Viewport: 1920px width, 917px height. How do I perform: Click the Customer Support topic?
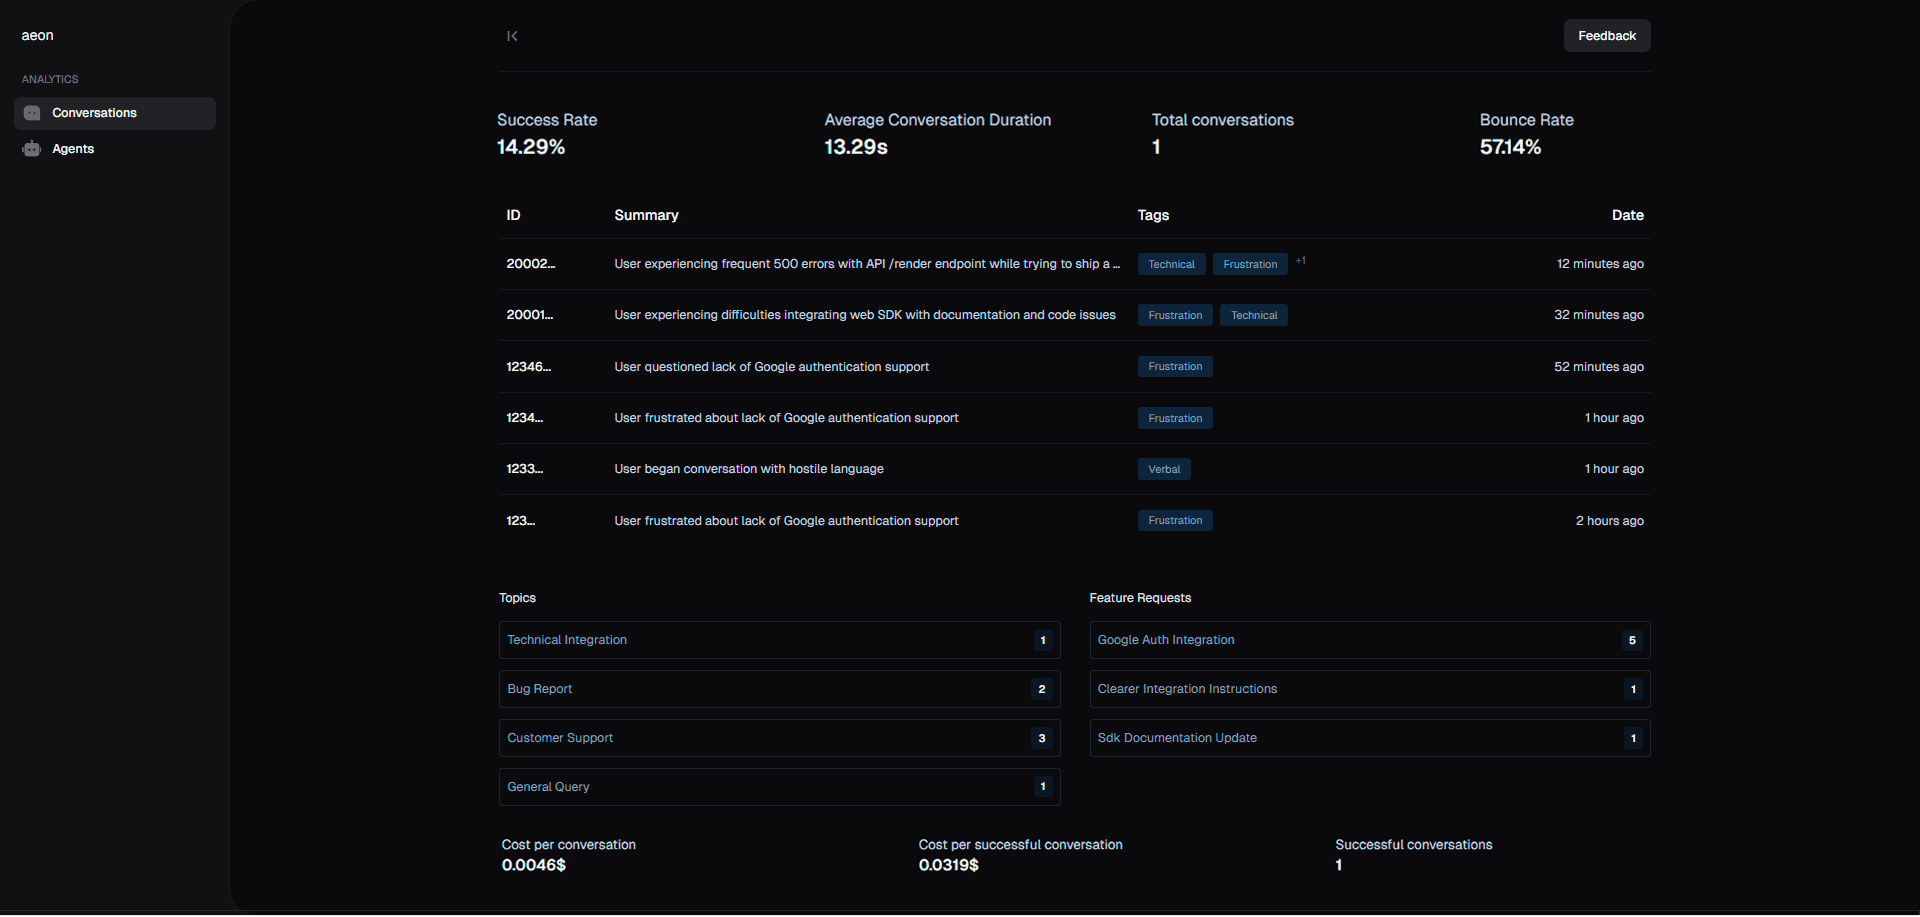pos(779,738)
